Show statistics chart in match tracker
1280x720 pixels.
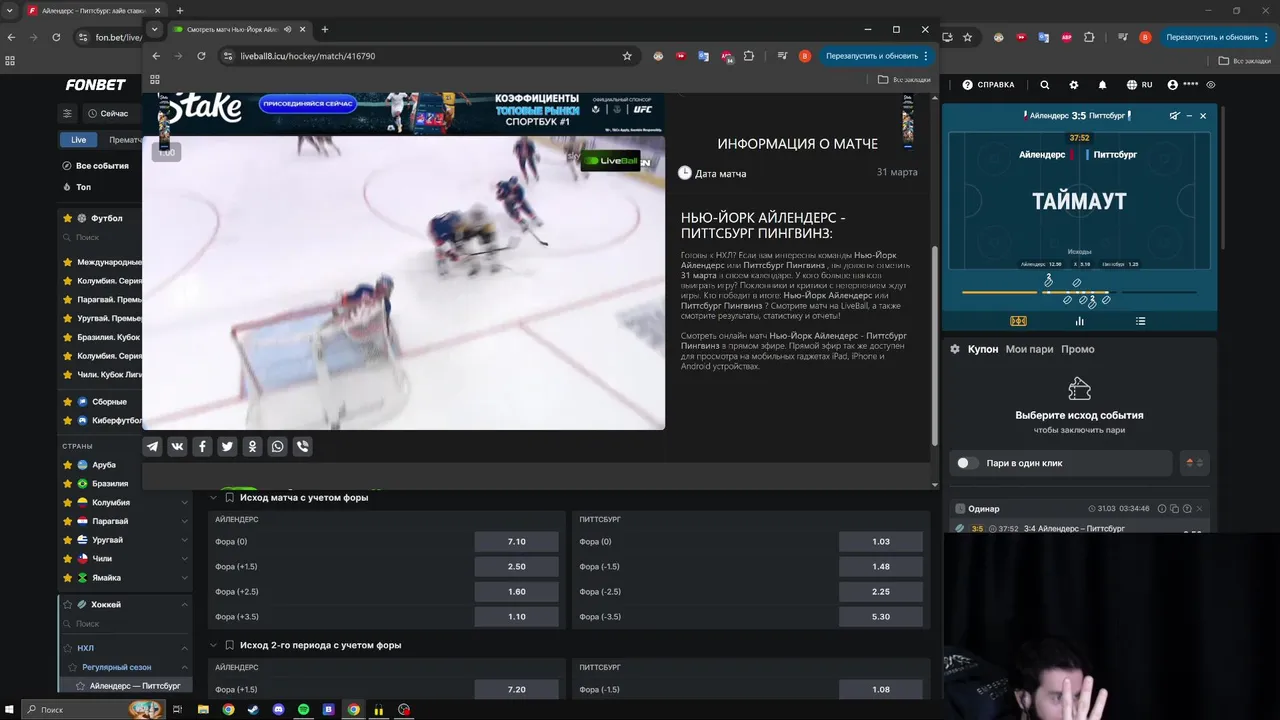tap(1079, 321)
